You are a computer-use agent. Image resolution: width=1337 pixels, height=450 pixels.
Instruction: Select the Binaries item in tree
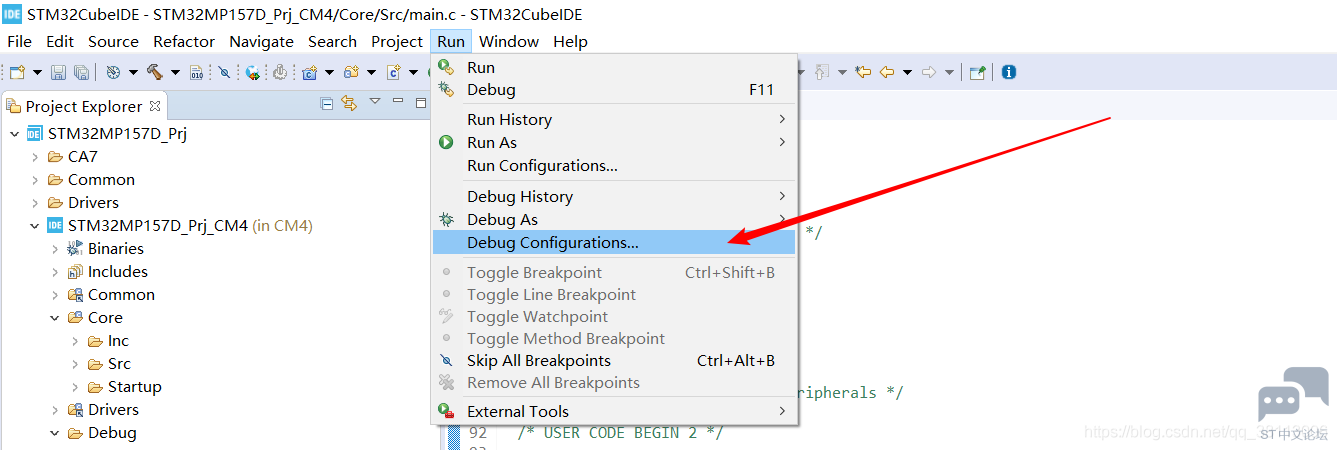(116, 249)
